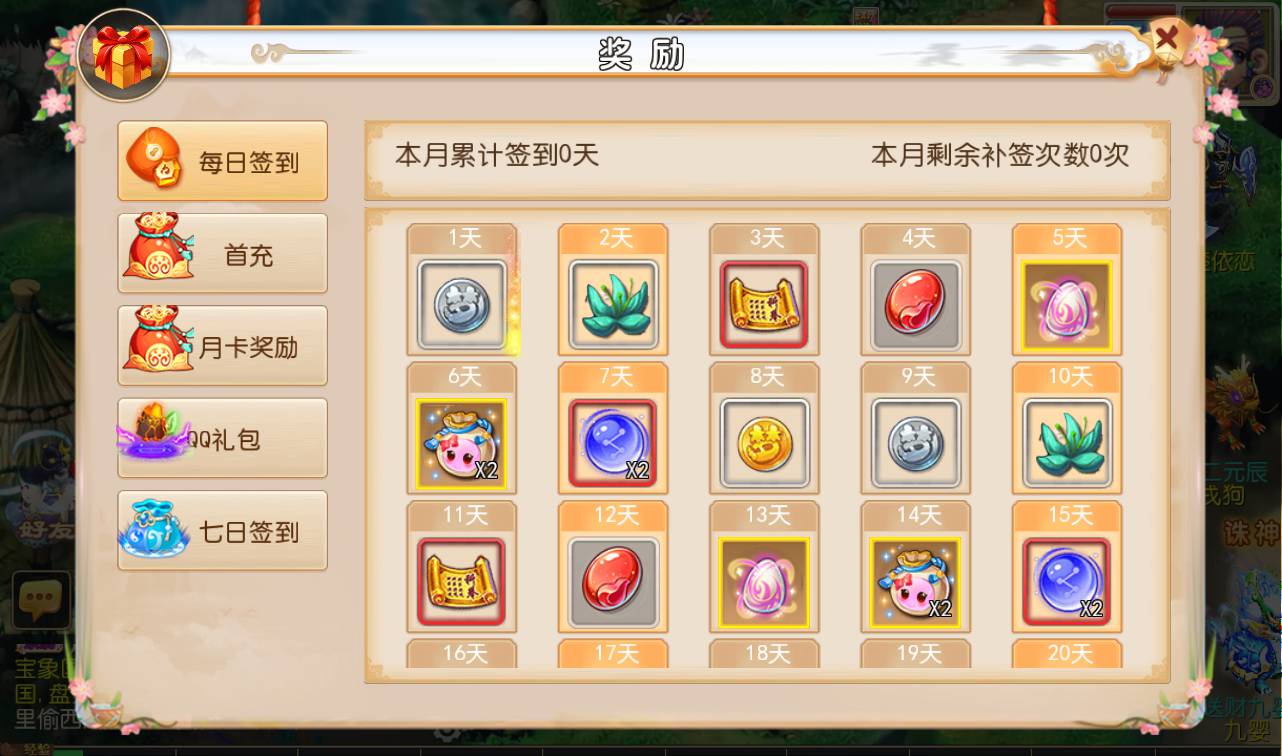Switch to the 首充 first recharge tab
Screen dimensions: 1282x756
pyautogui.click(x=223, y=253)
